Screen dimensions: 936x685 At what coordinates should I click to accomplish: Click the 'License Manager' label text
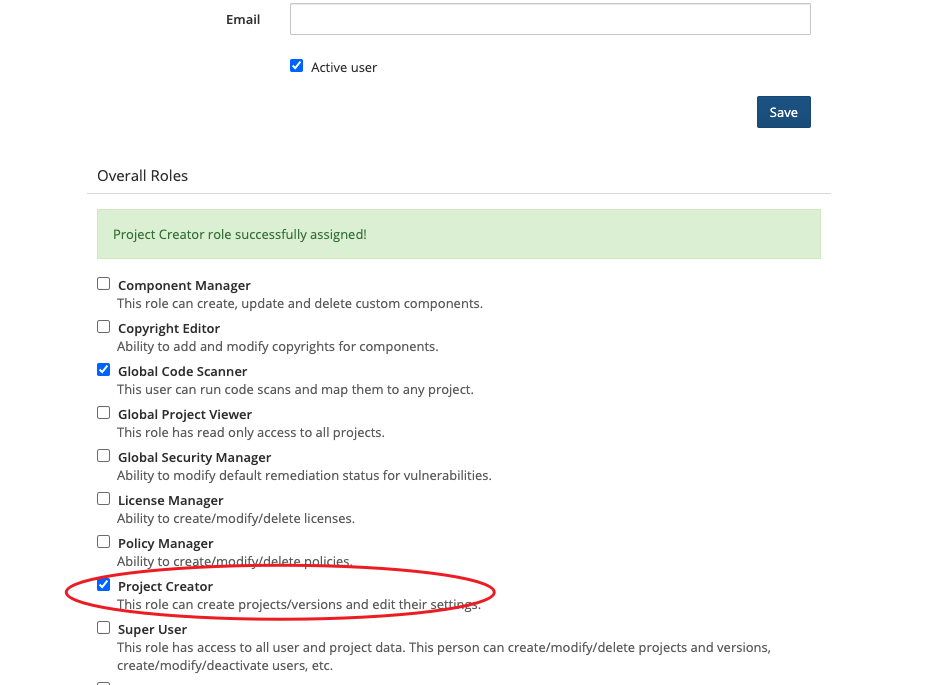tap(170, 500)
